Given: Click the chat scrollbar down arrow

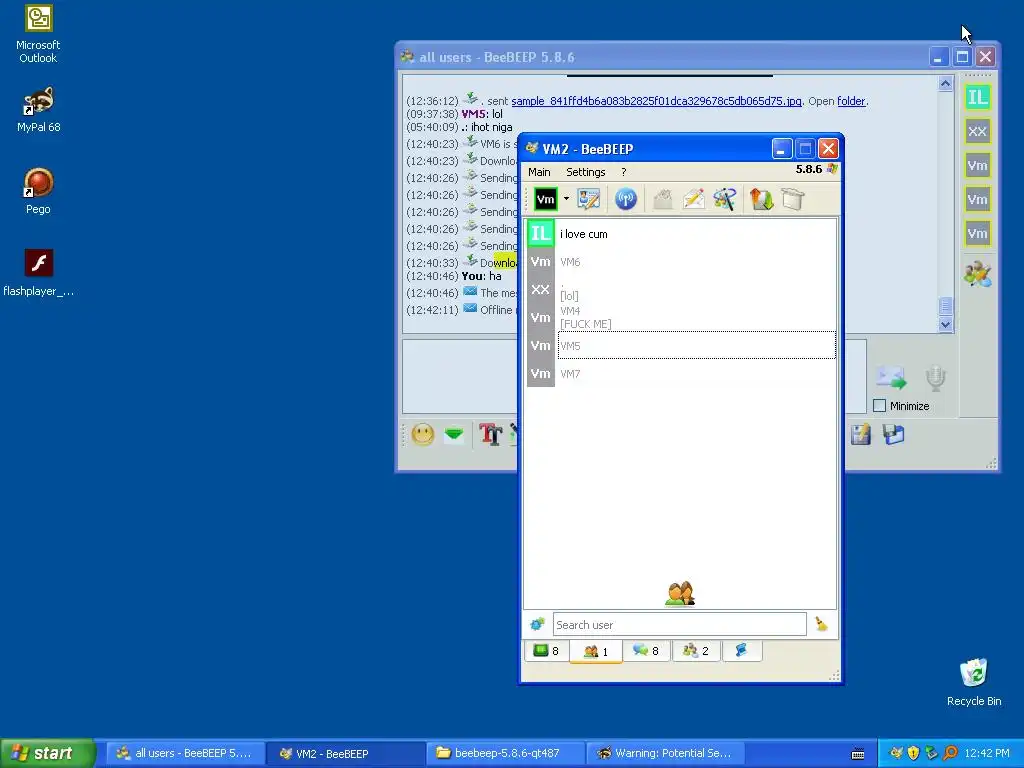Looking at the screenshot, I should coord(946,325).
